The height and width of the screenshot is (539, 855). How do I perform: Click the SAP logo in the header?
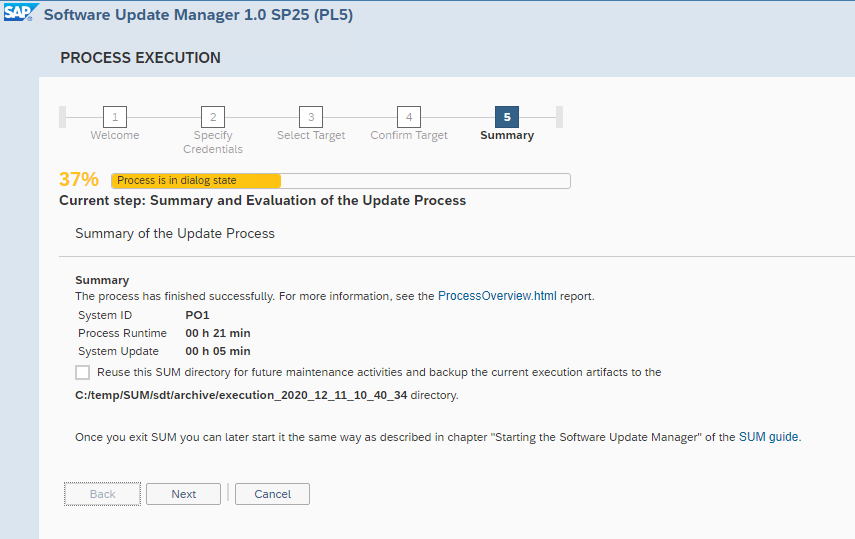pos(21,15)
